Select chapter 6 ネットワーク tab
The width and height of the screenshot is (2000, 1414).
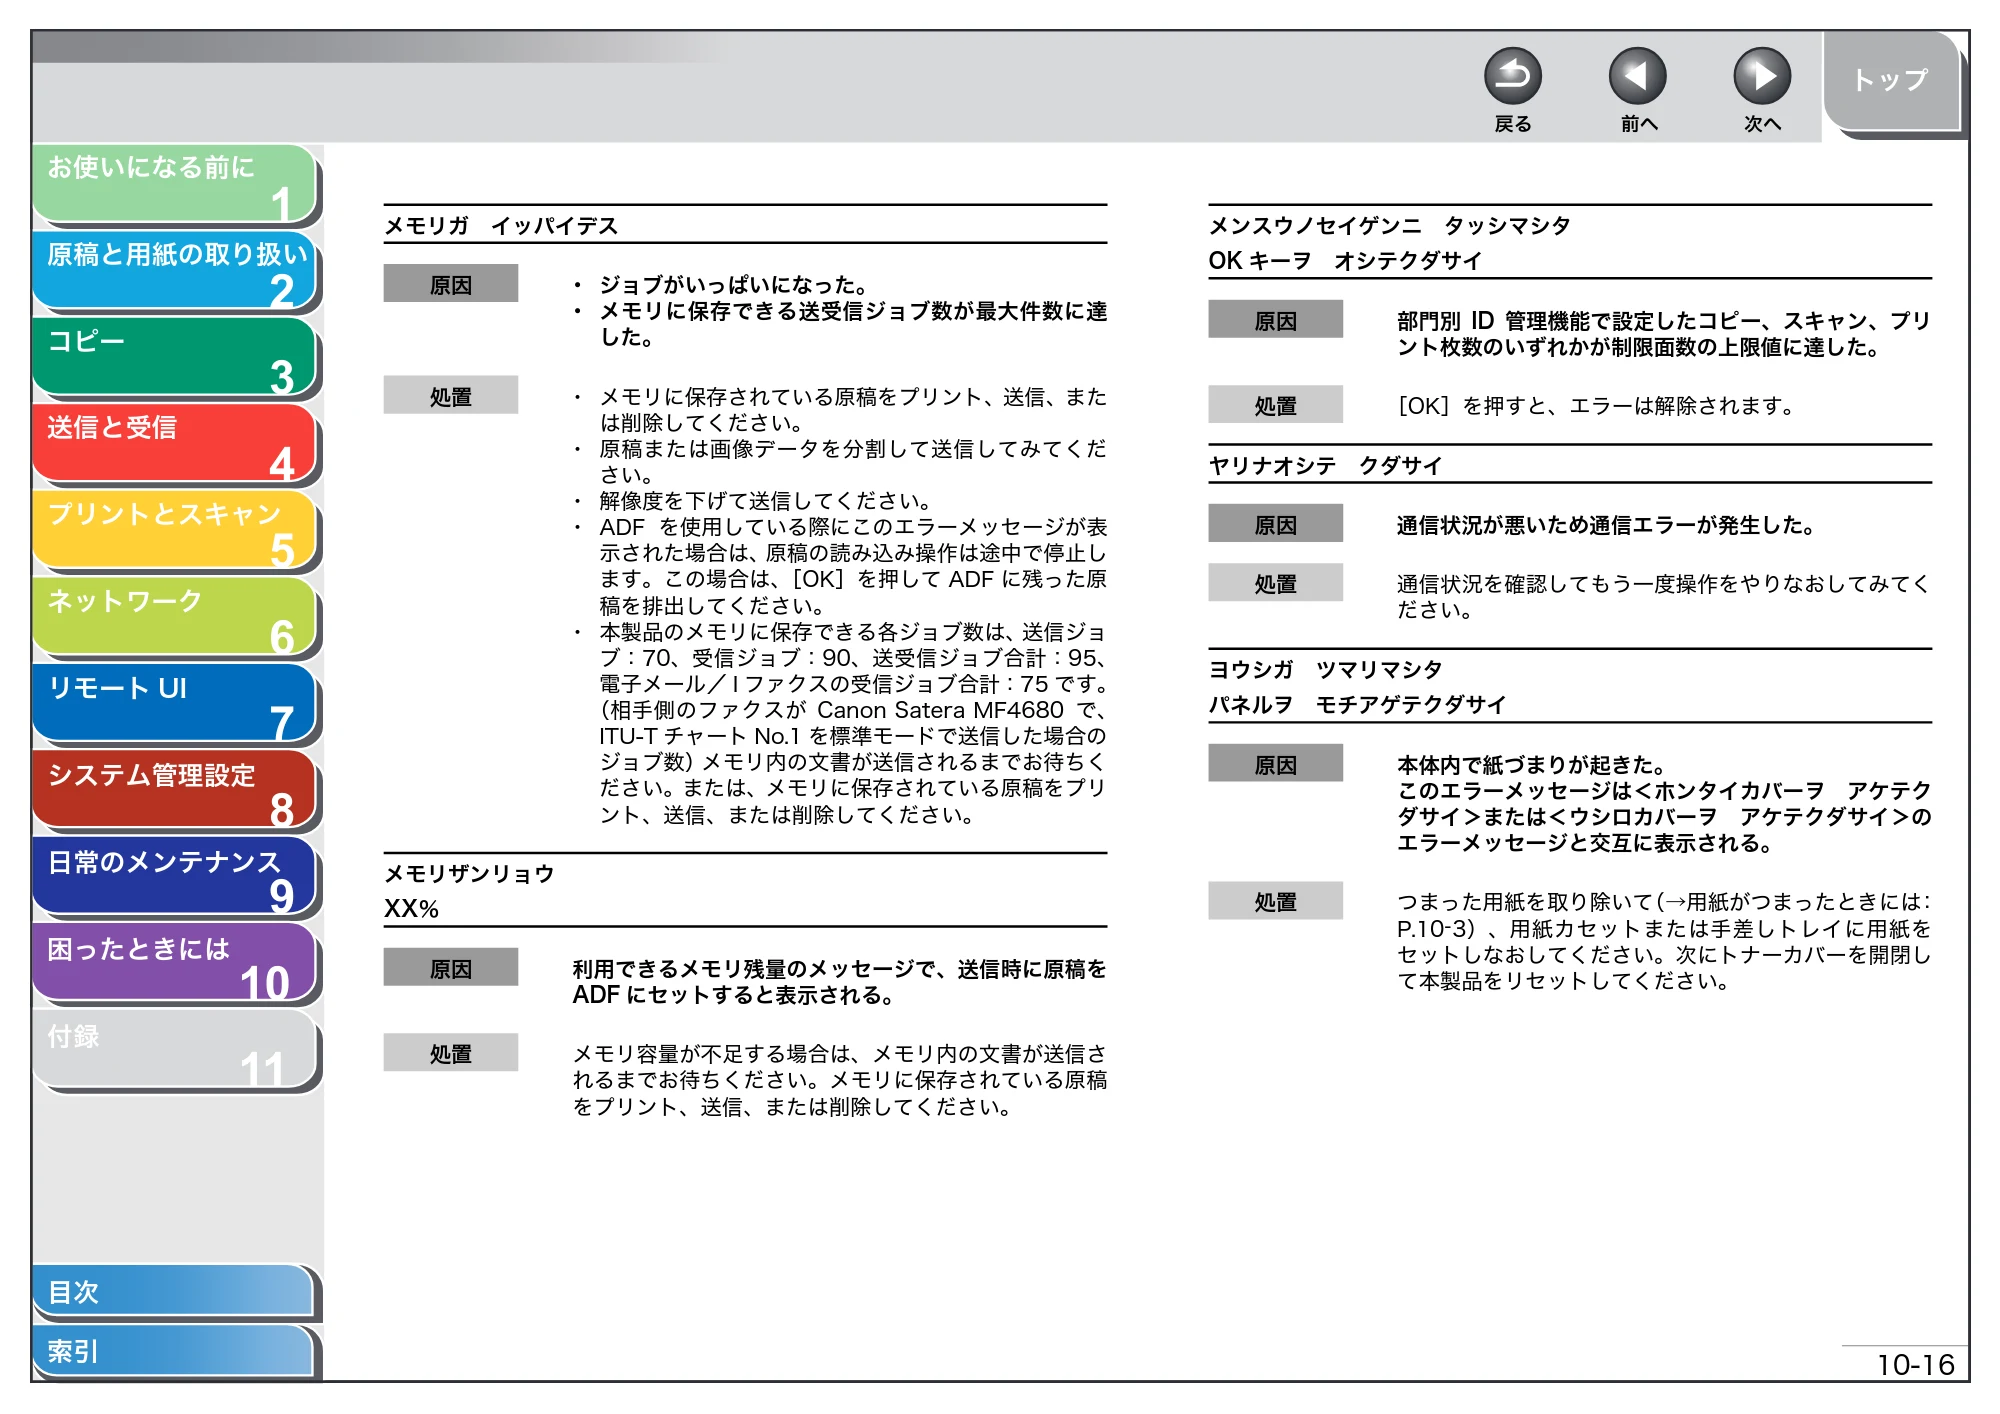(x=175, y=617)
